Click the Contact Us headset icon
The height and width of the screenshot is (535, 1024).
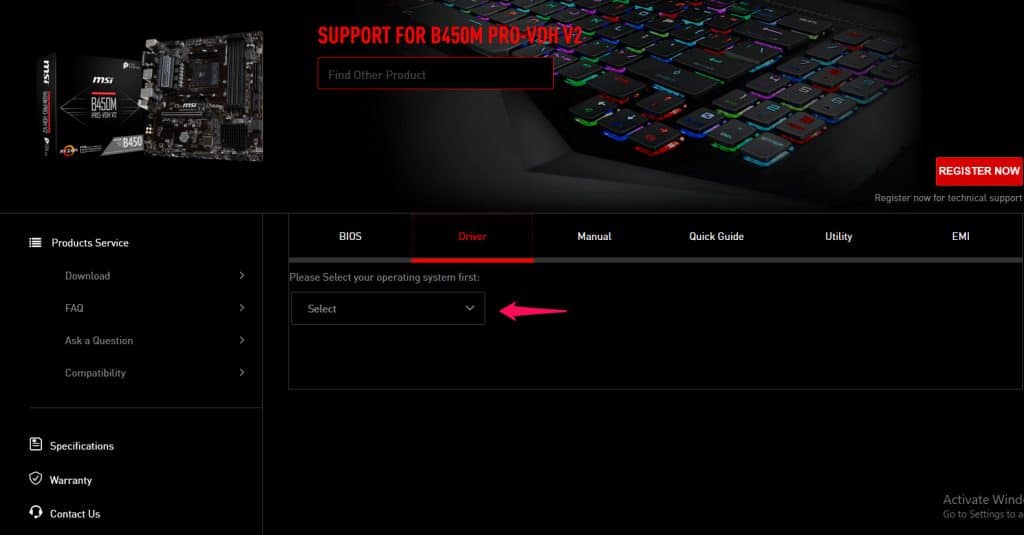pos(36,514)
